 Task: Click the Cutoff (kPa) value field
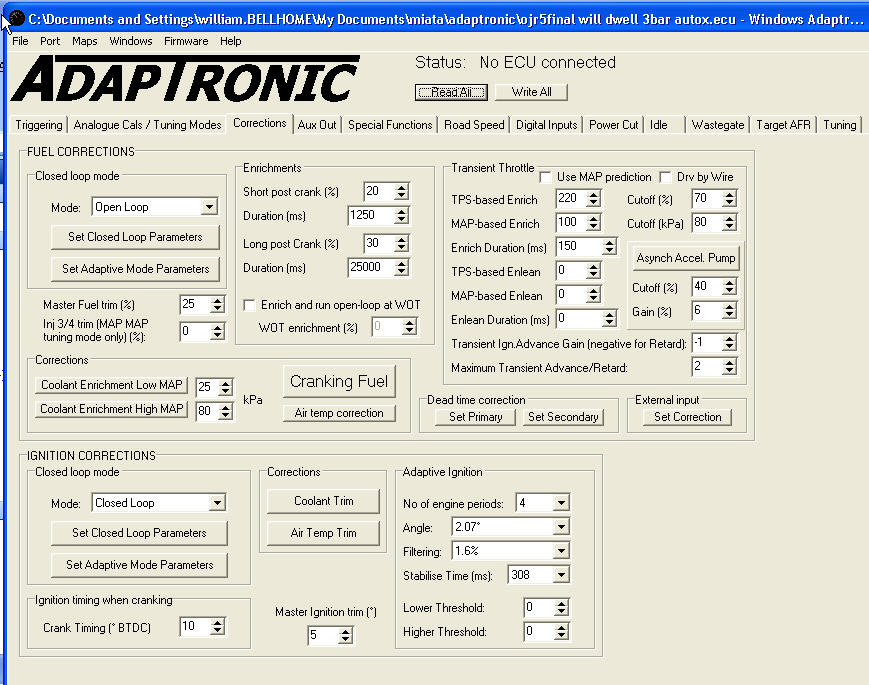coord(707,223)
